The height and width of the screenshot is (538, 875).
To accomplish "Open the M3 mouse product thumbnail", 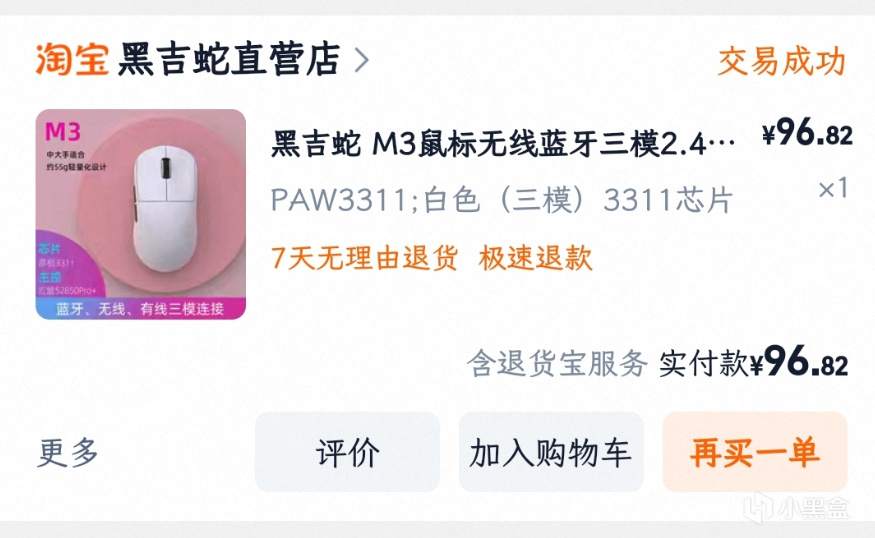I will coord(141,214).
